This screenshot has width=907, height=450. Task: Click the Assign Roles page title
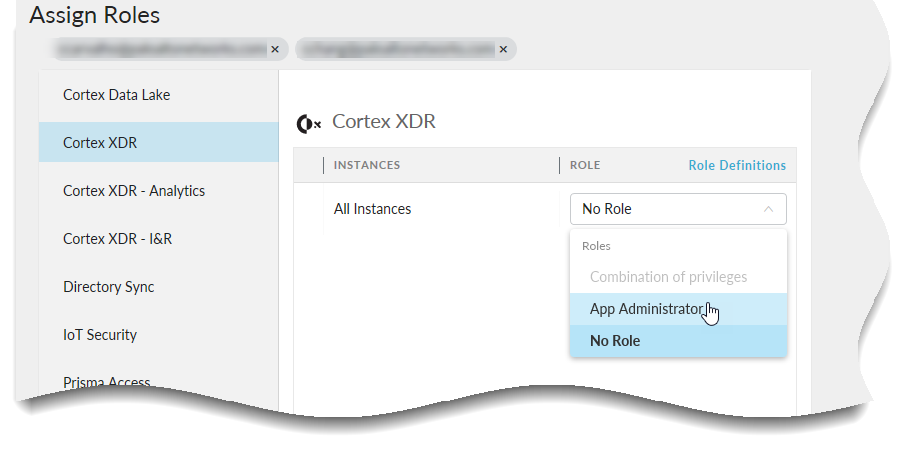click(x=94, y=16)
